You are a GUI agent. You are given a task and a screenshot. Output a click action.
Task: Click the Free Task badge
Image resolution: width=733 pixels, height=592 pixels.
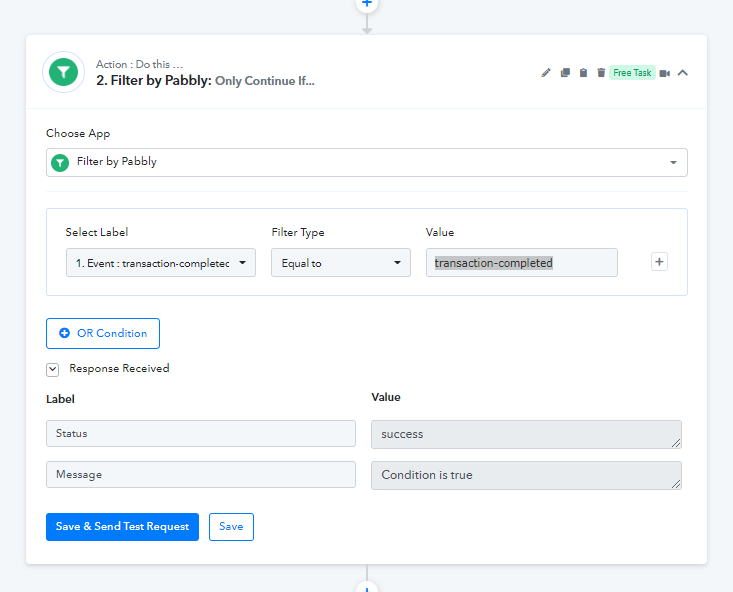[632, 73]
